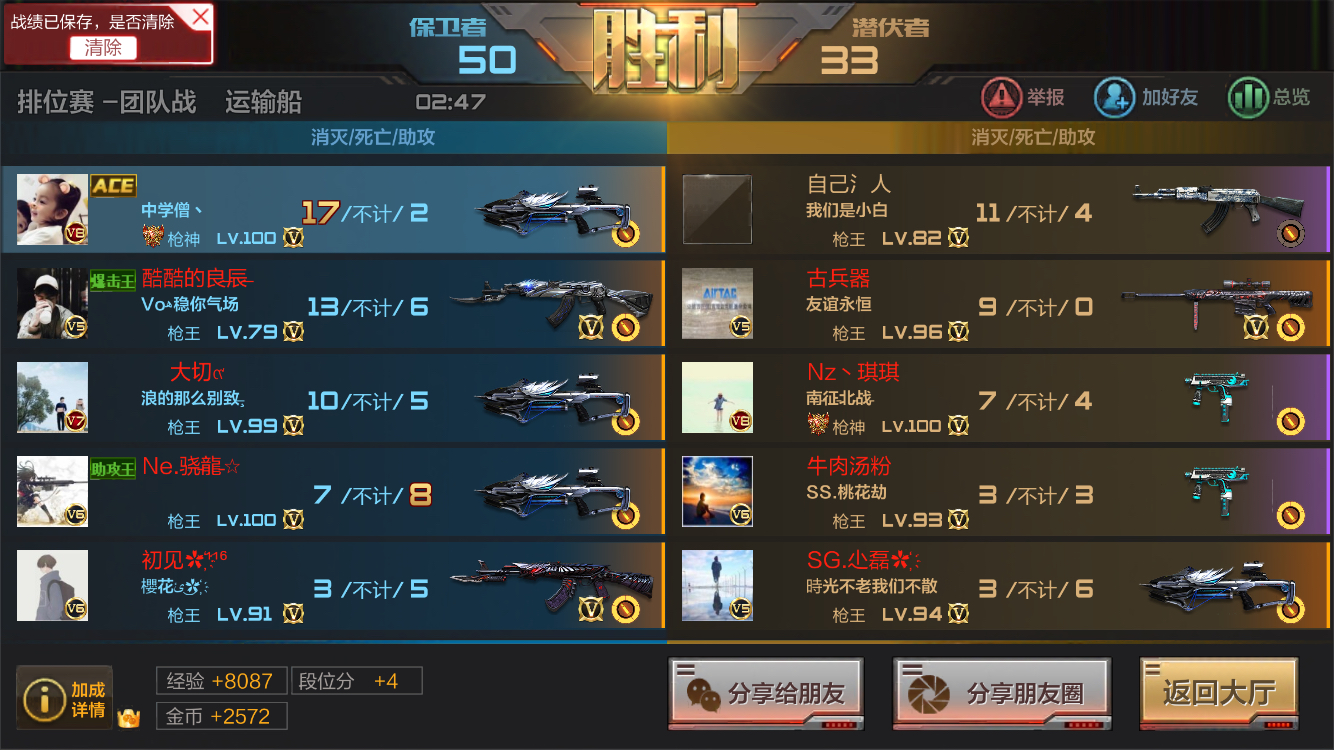
Task: Click avatar of player 牛肉汤粉
Action: 717,491
